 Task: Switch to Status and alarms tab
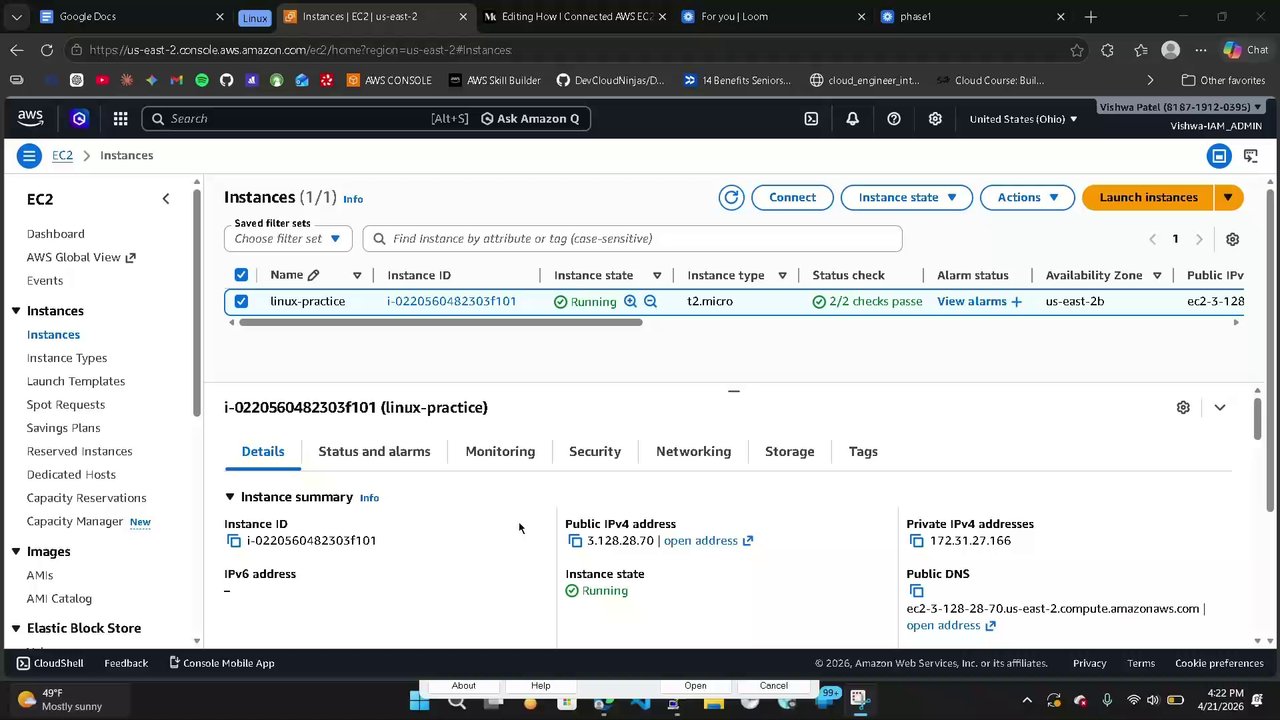(374, 451)
